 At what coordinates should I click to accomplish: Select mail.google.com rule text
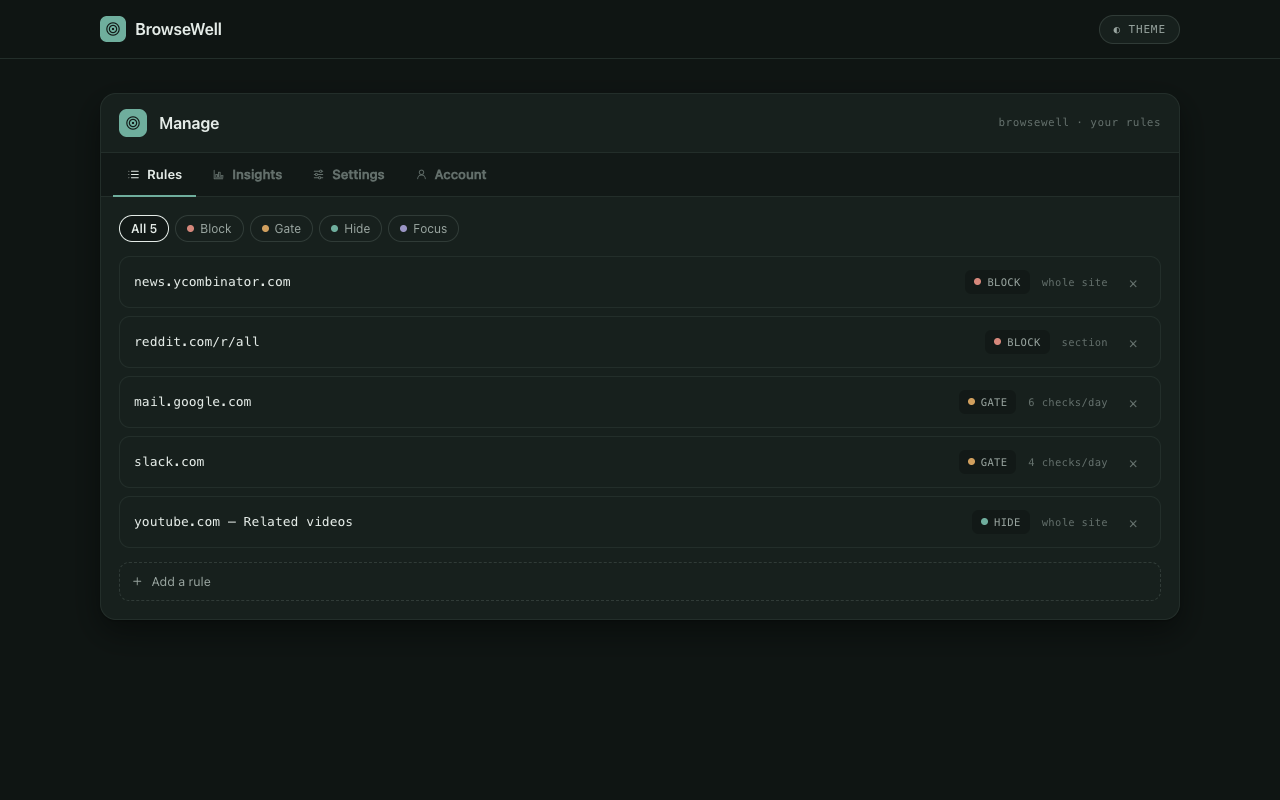[x=193, y=402]
